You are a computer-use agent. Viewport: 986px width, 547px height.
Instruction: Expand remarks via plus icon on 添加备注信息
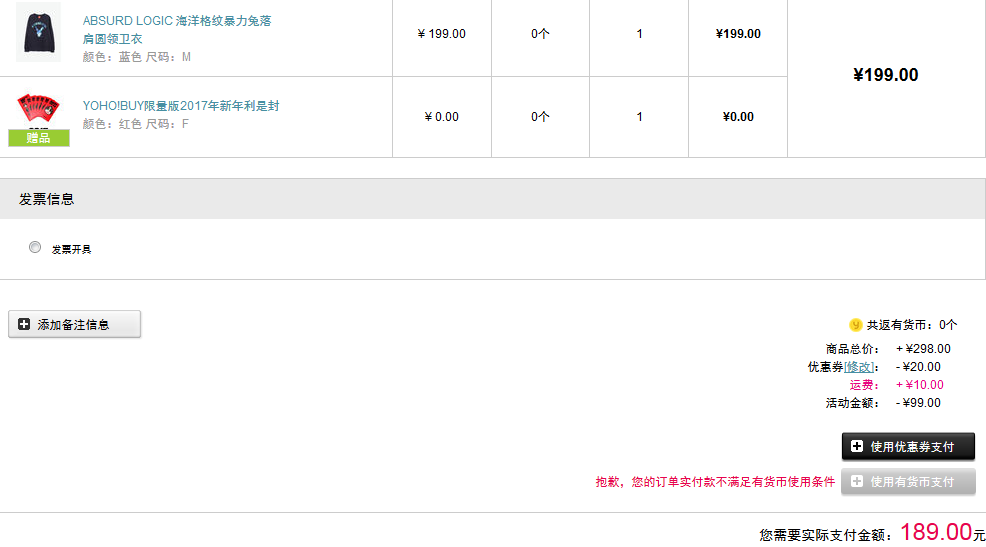(x=24, y=324)
